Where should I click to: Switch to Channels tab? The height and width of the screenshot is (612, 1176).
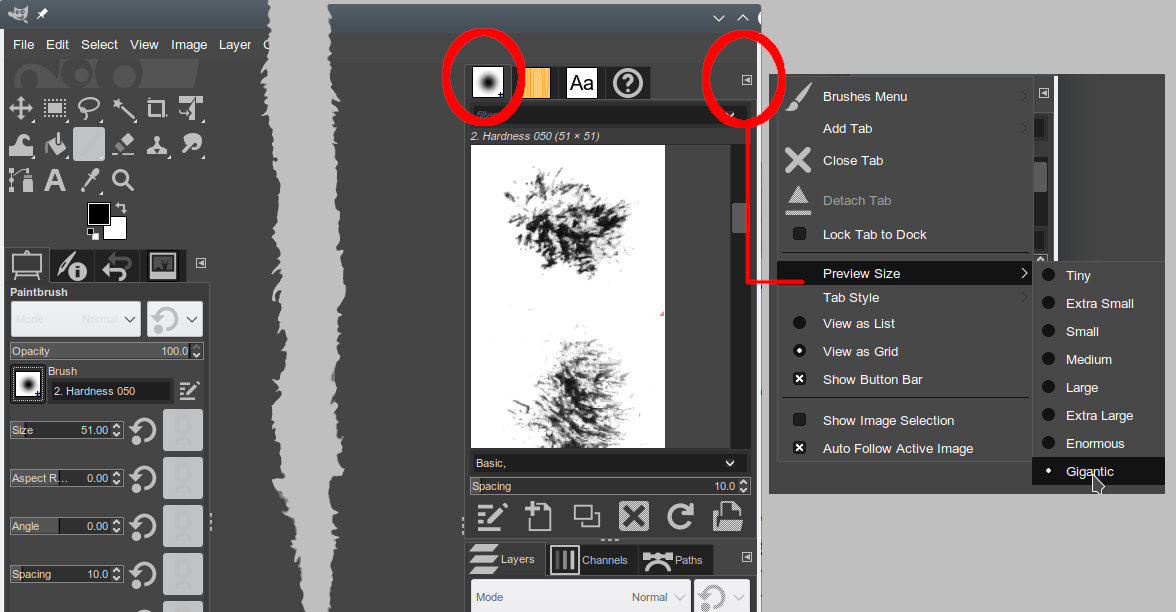tap(592, 560)
